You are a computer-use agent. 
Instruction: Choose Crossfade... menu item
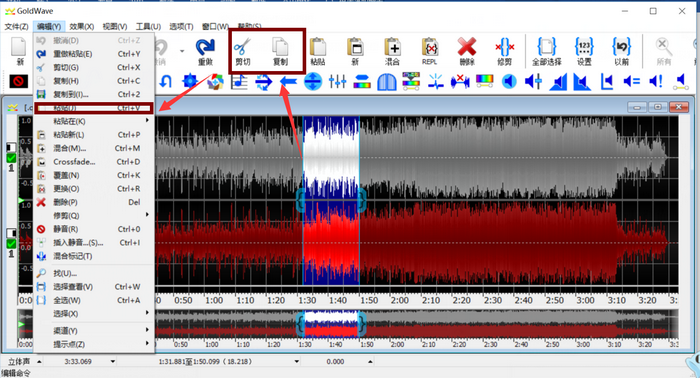tap(94, 162)
